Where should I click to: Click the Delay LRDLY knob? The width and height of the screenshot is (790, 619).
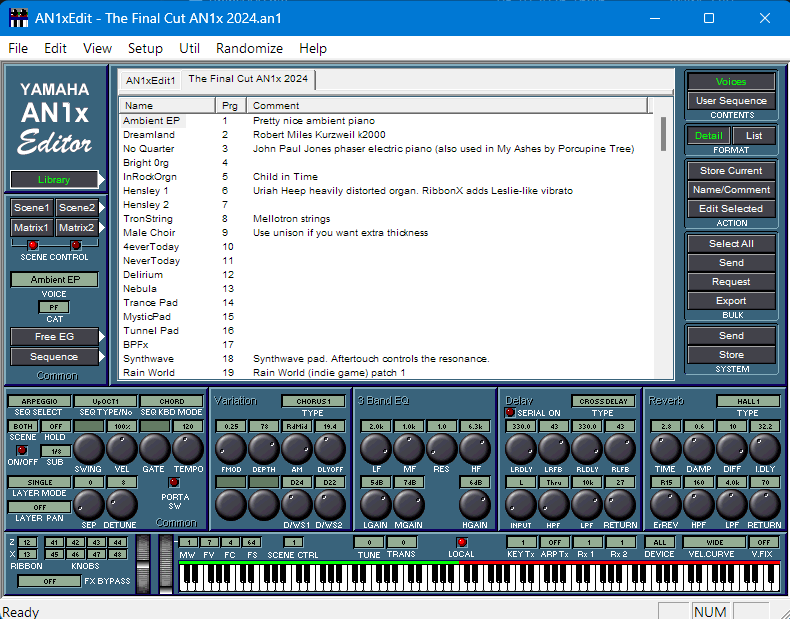click(x=520, y=448)
